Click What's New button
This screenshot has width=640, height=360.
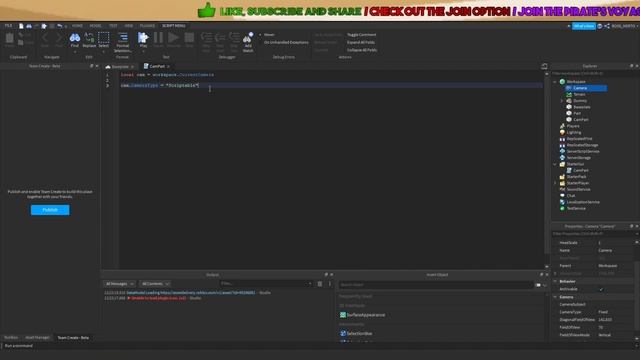point(584,26)
